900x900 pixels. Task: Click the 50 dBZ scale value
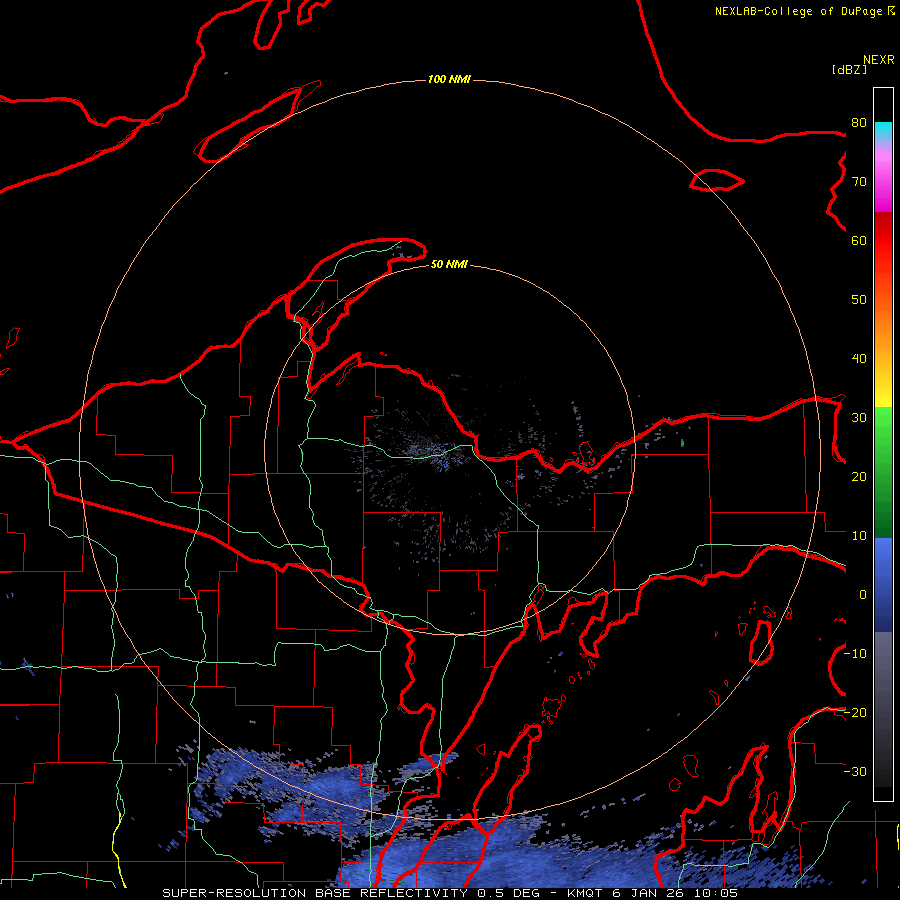pyautogui.click(x=859, y=300)
